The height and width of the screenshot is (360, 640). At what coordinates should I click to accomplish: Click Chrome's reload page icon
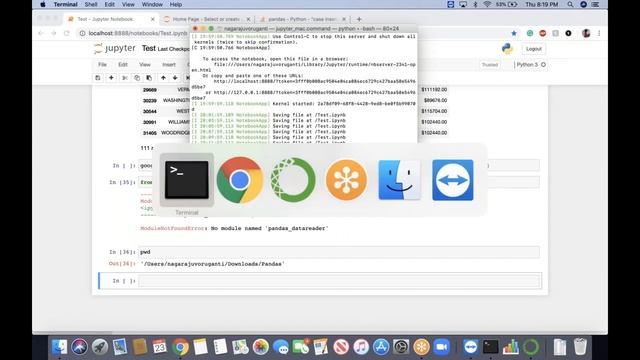tap(67, 33)
